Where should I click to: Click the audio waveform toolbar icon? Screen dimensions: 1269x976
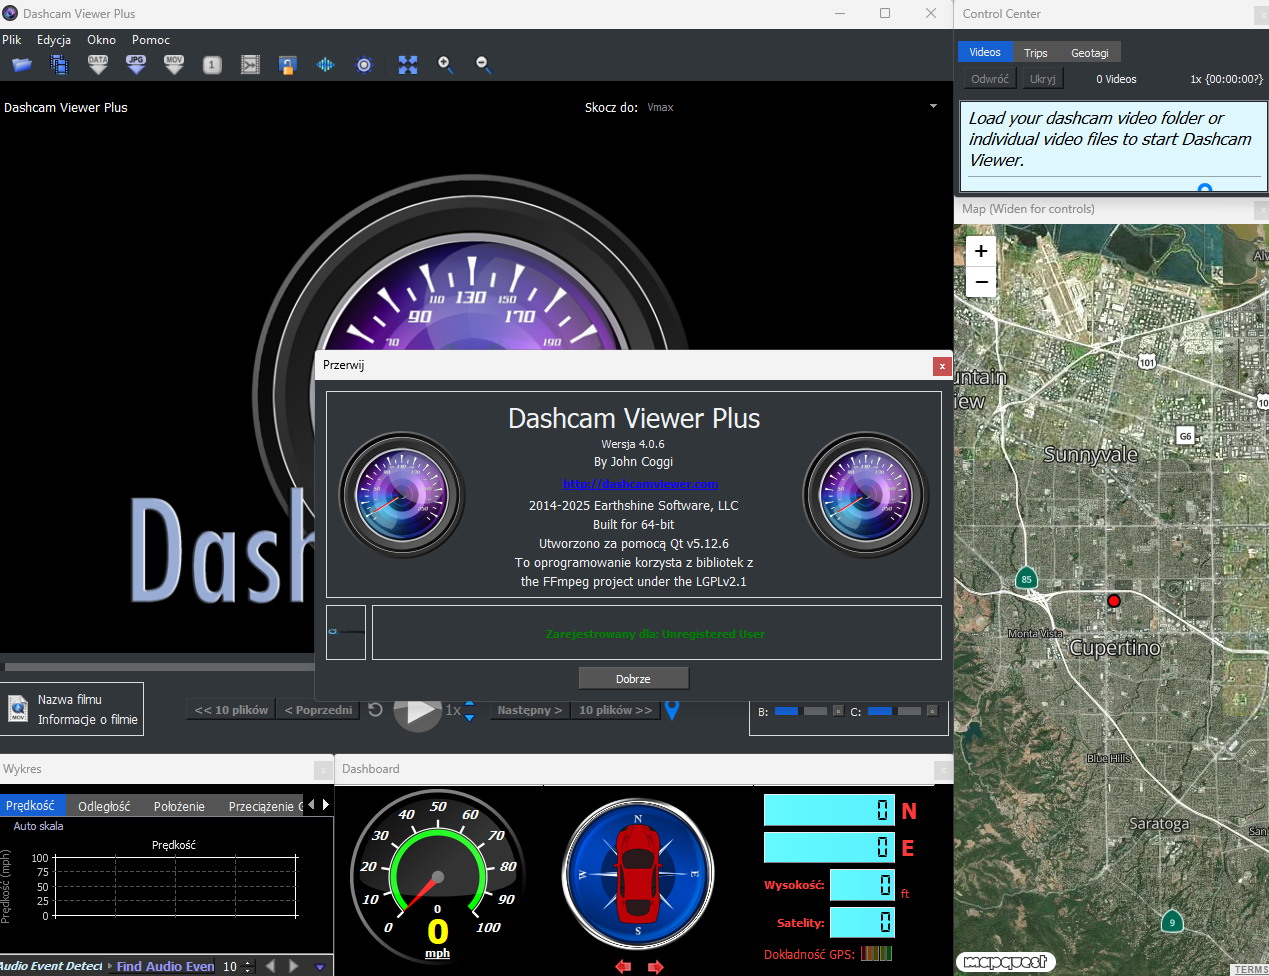(x=325, y=65)
